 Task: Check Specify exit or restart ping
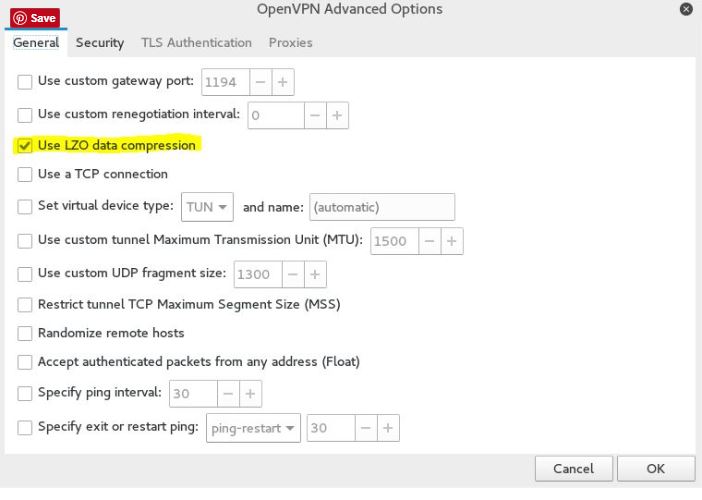click(x=25, y=427)
